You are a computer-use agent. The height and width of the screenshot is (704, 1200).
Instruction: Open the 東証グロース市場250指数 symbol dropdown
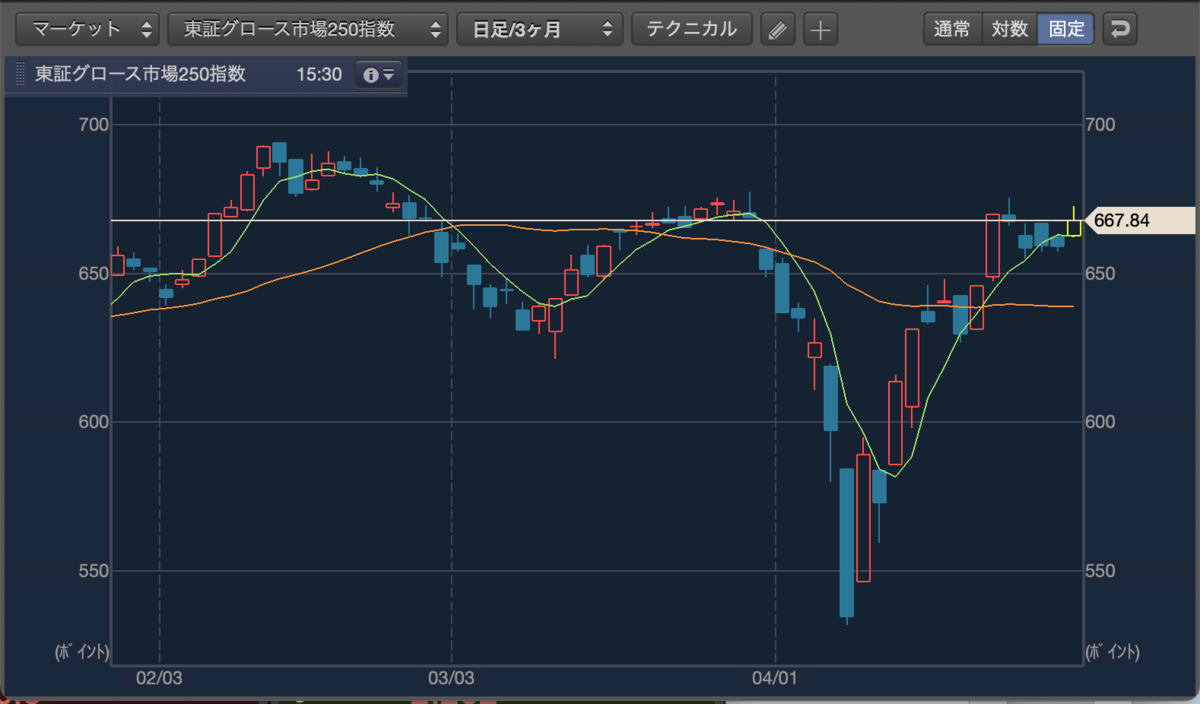tap(308, 29)
